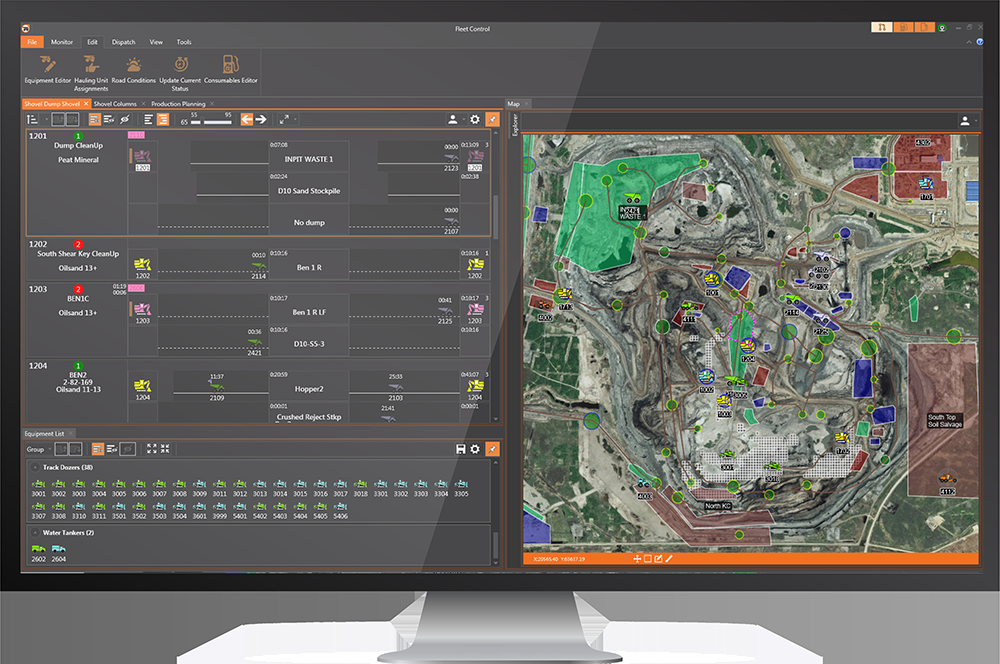This screenshot has height=664, width=1000.
Task: Toggle the hidden-eye visibility button in shovel toolbar
Action: coord(125,119)
